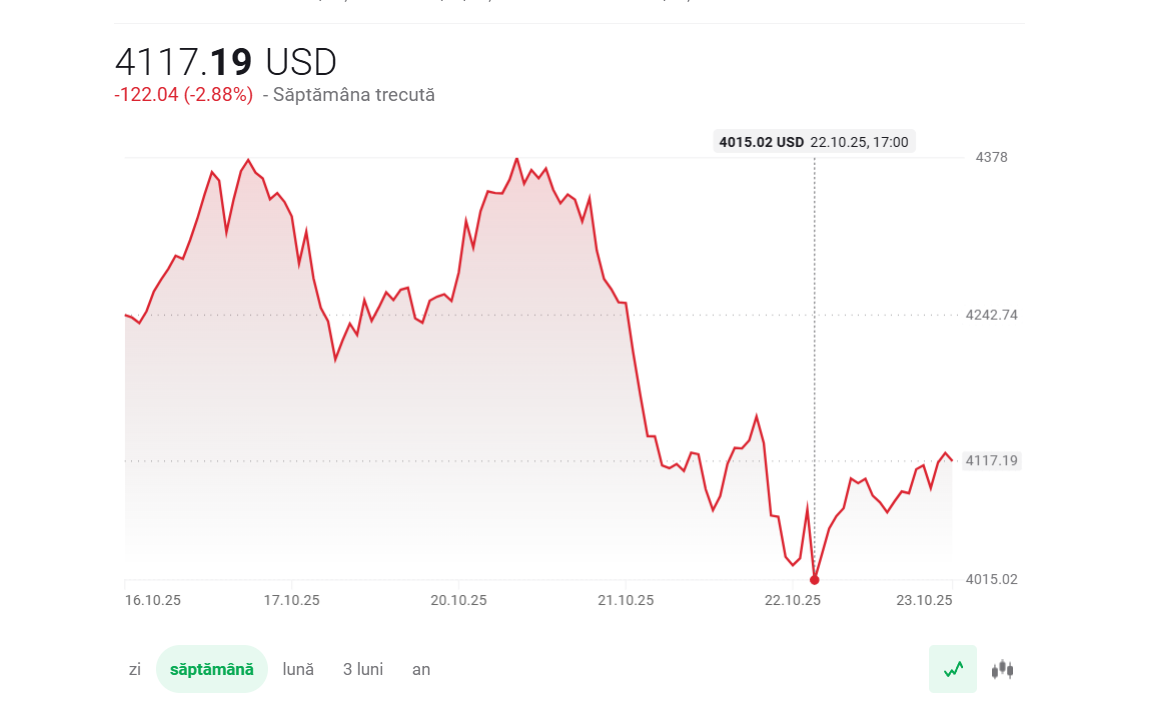Image resolution: width=1155 pixels, height=710 pixels.
Task: Click the 4015.02 bottom axis price label
Action: coord(991,579)
